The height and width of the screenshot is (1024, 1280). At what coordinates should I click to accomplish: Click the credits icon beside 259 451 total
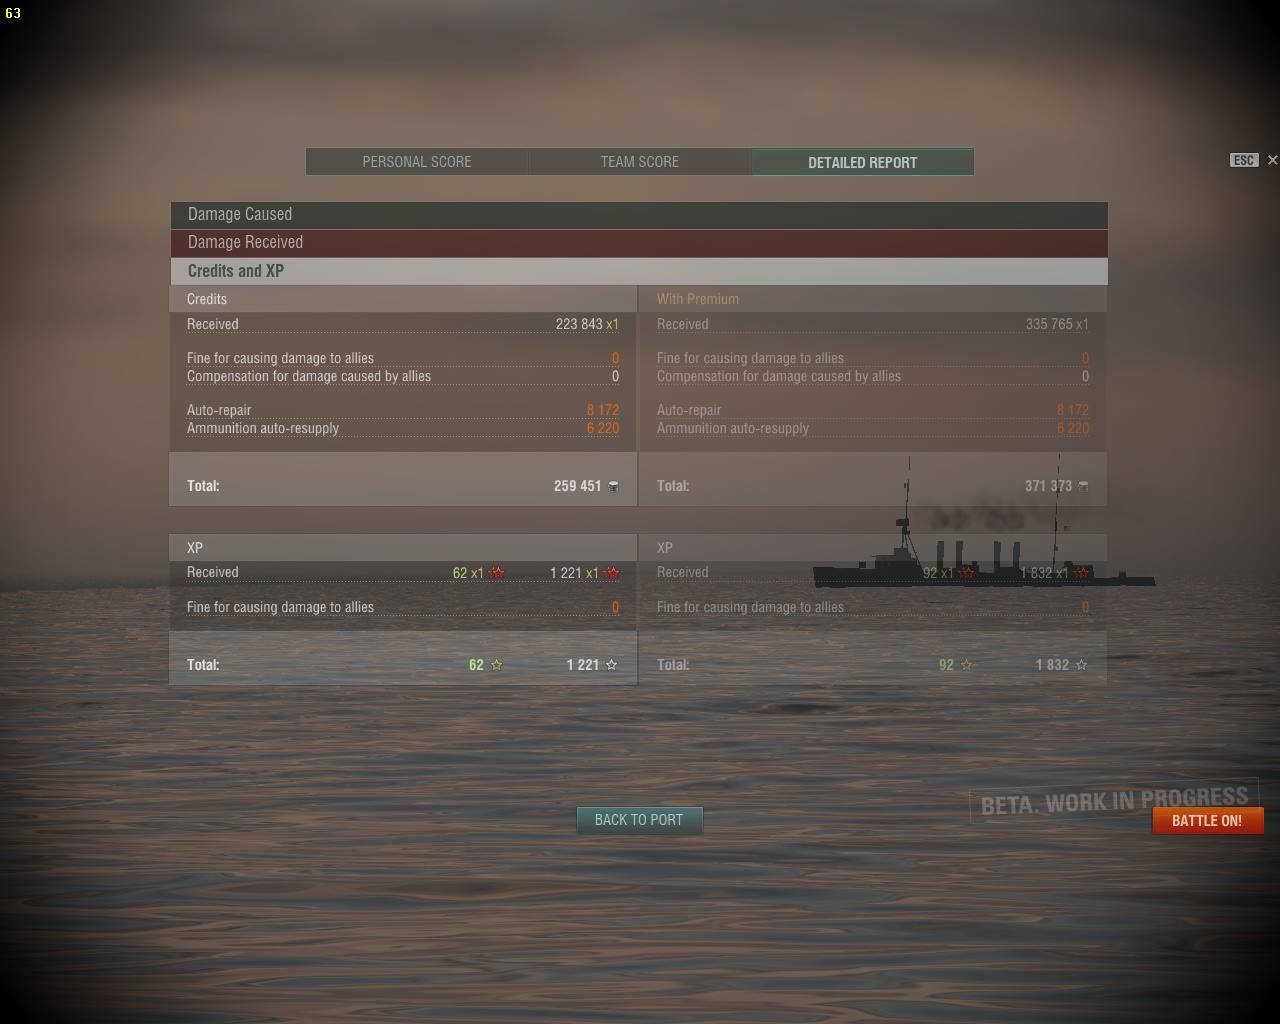(x=613, y=486)
